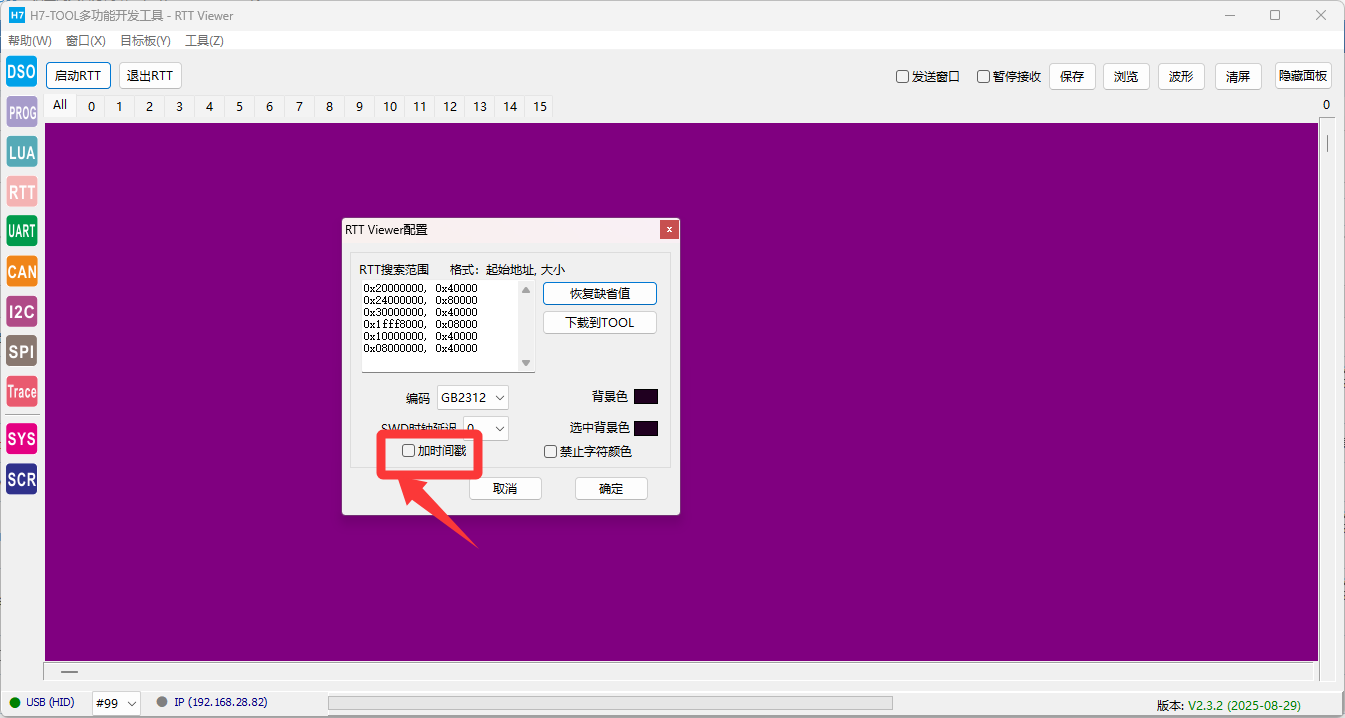Select the PROG programmer icon
This screenshot has width=1345, height=718.
click(x=21, y=112)
